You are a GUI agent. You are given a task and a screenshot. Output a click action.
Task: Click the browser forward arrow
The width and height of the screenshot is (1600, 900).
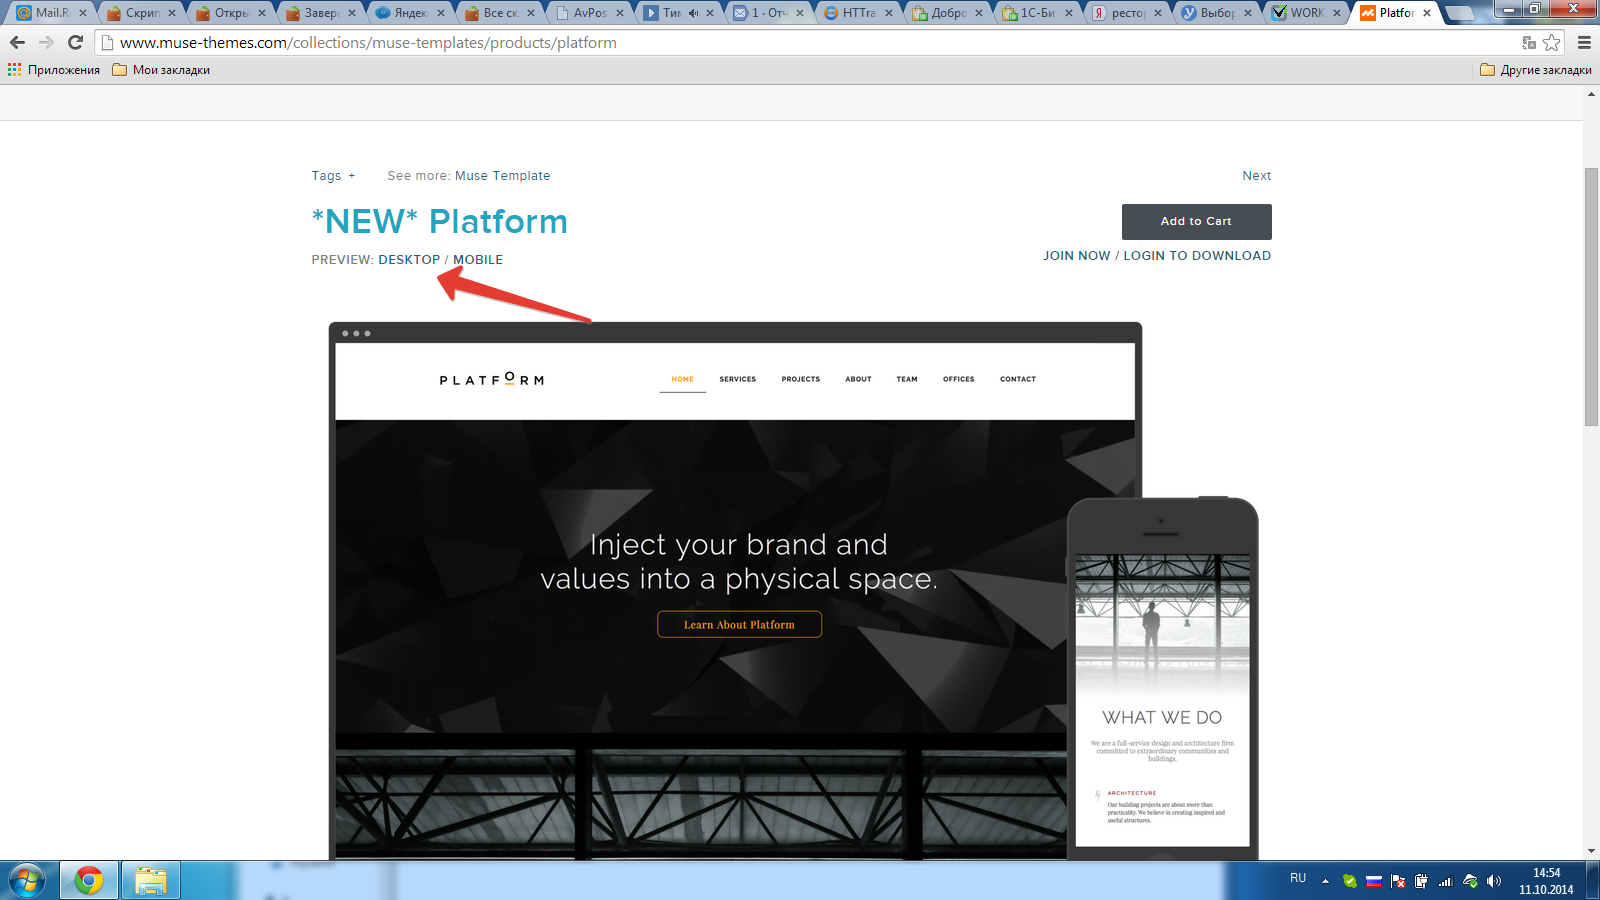[x=46, y=42]
